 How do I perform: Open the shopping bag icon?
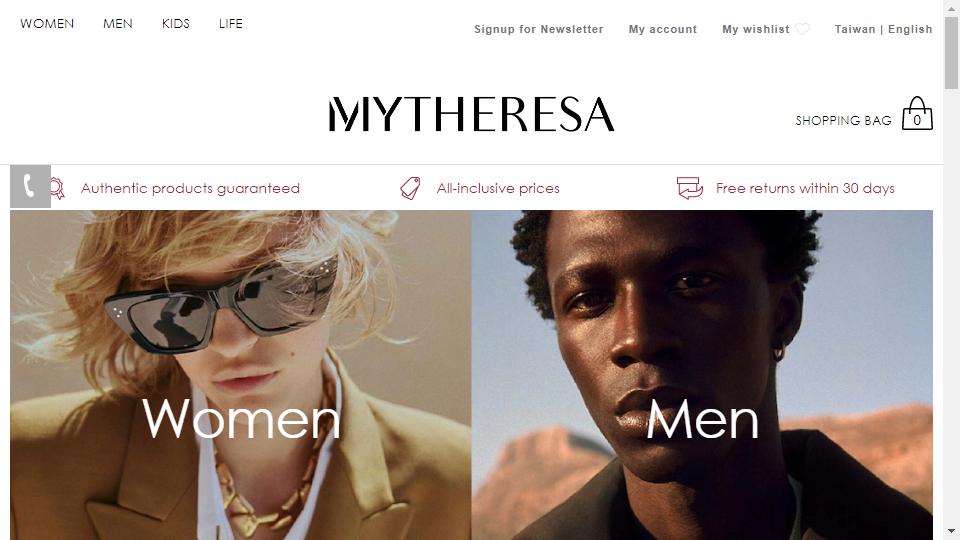click(917, 113)
